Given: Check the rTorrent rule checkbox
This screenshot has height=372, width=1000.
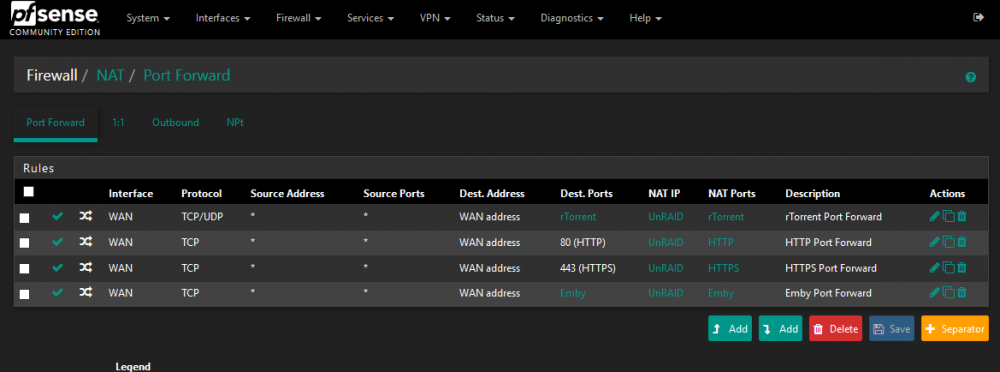Looking at the screenshot, I should tap(24, 218).
